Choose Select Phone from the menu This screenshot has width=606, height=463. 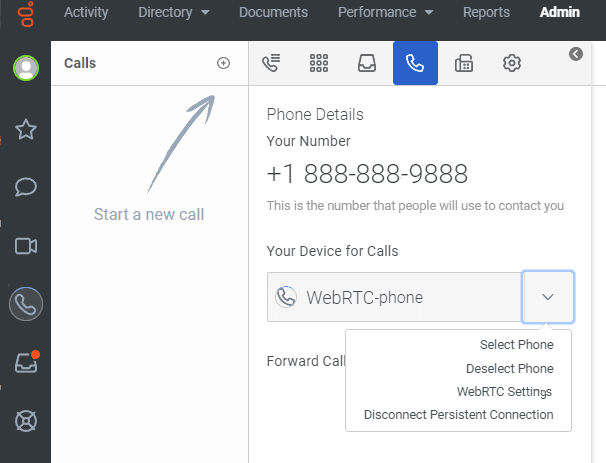pyautogui.click(x=516, y=345)
